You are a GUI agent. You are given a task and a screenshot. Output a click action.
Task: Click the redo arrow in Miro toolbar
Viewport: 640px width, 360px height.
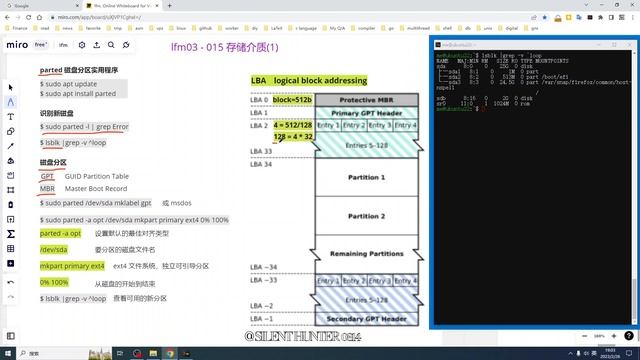click(11, 297)
